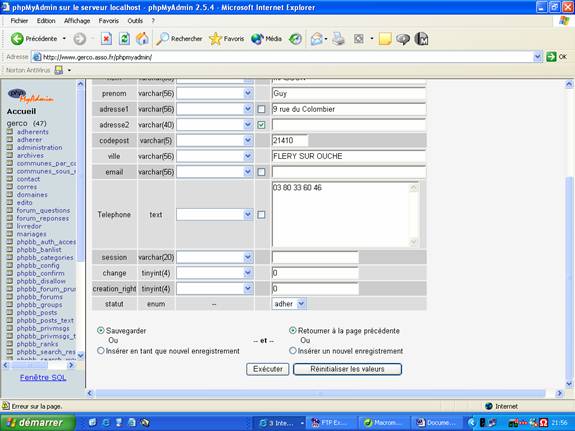Click the left panel horizontal scrollbar
The width and height of the screenshot is (575, 431).
pos(39,365)
